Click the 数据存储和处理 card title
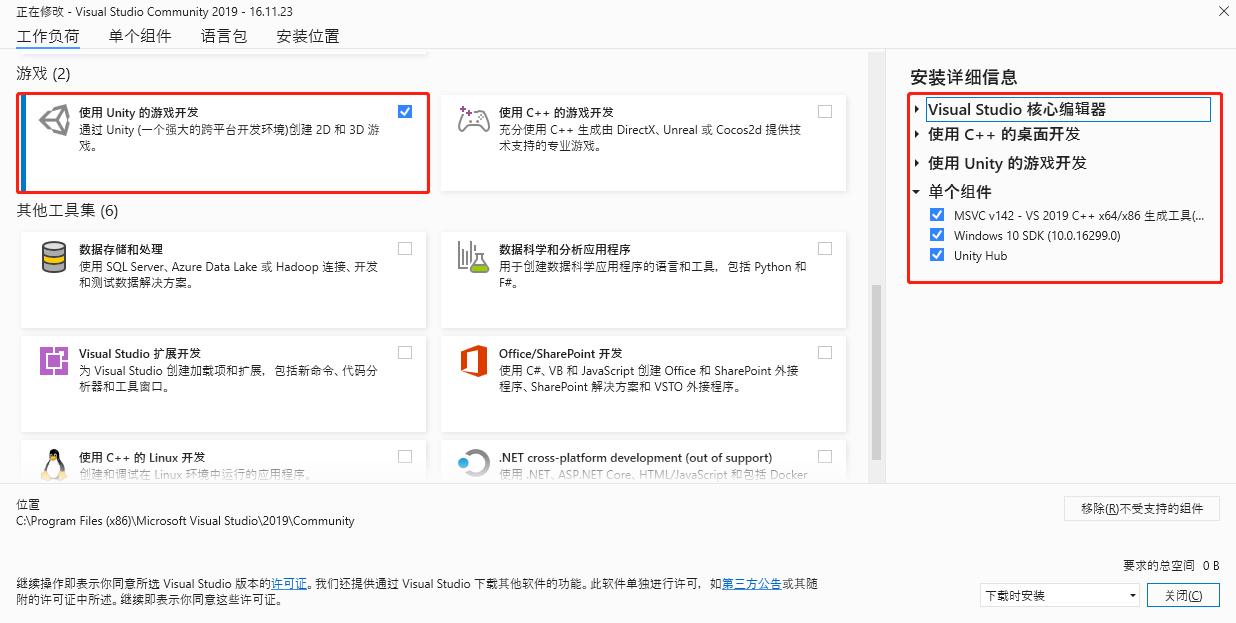This screenshot has width=1236, height=623. pyautogui.click(x=121, y=249)
